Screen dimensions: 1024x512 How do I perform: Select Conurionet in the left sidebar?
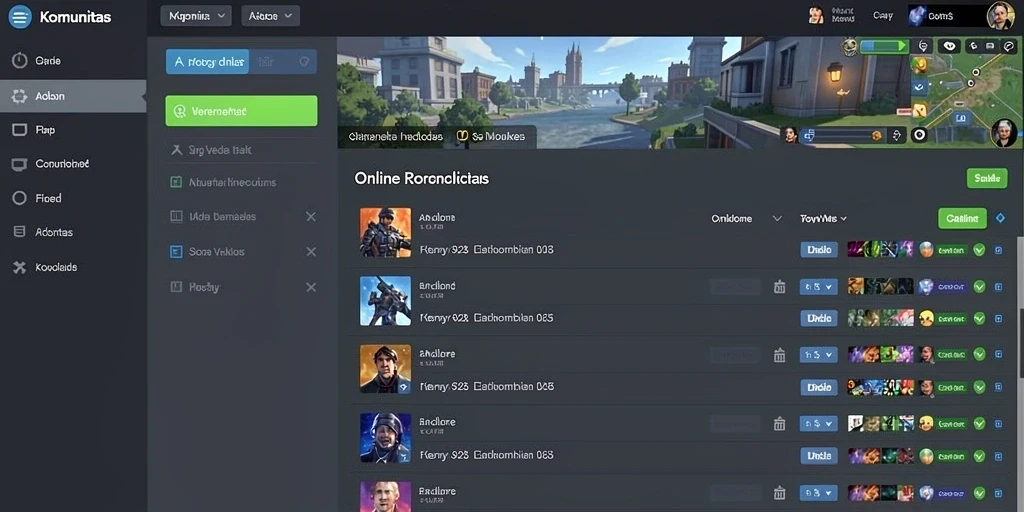point(61,164)
